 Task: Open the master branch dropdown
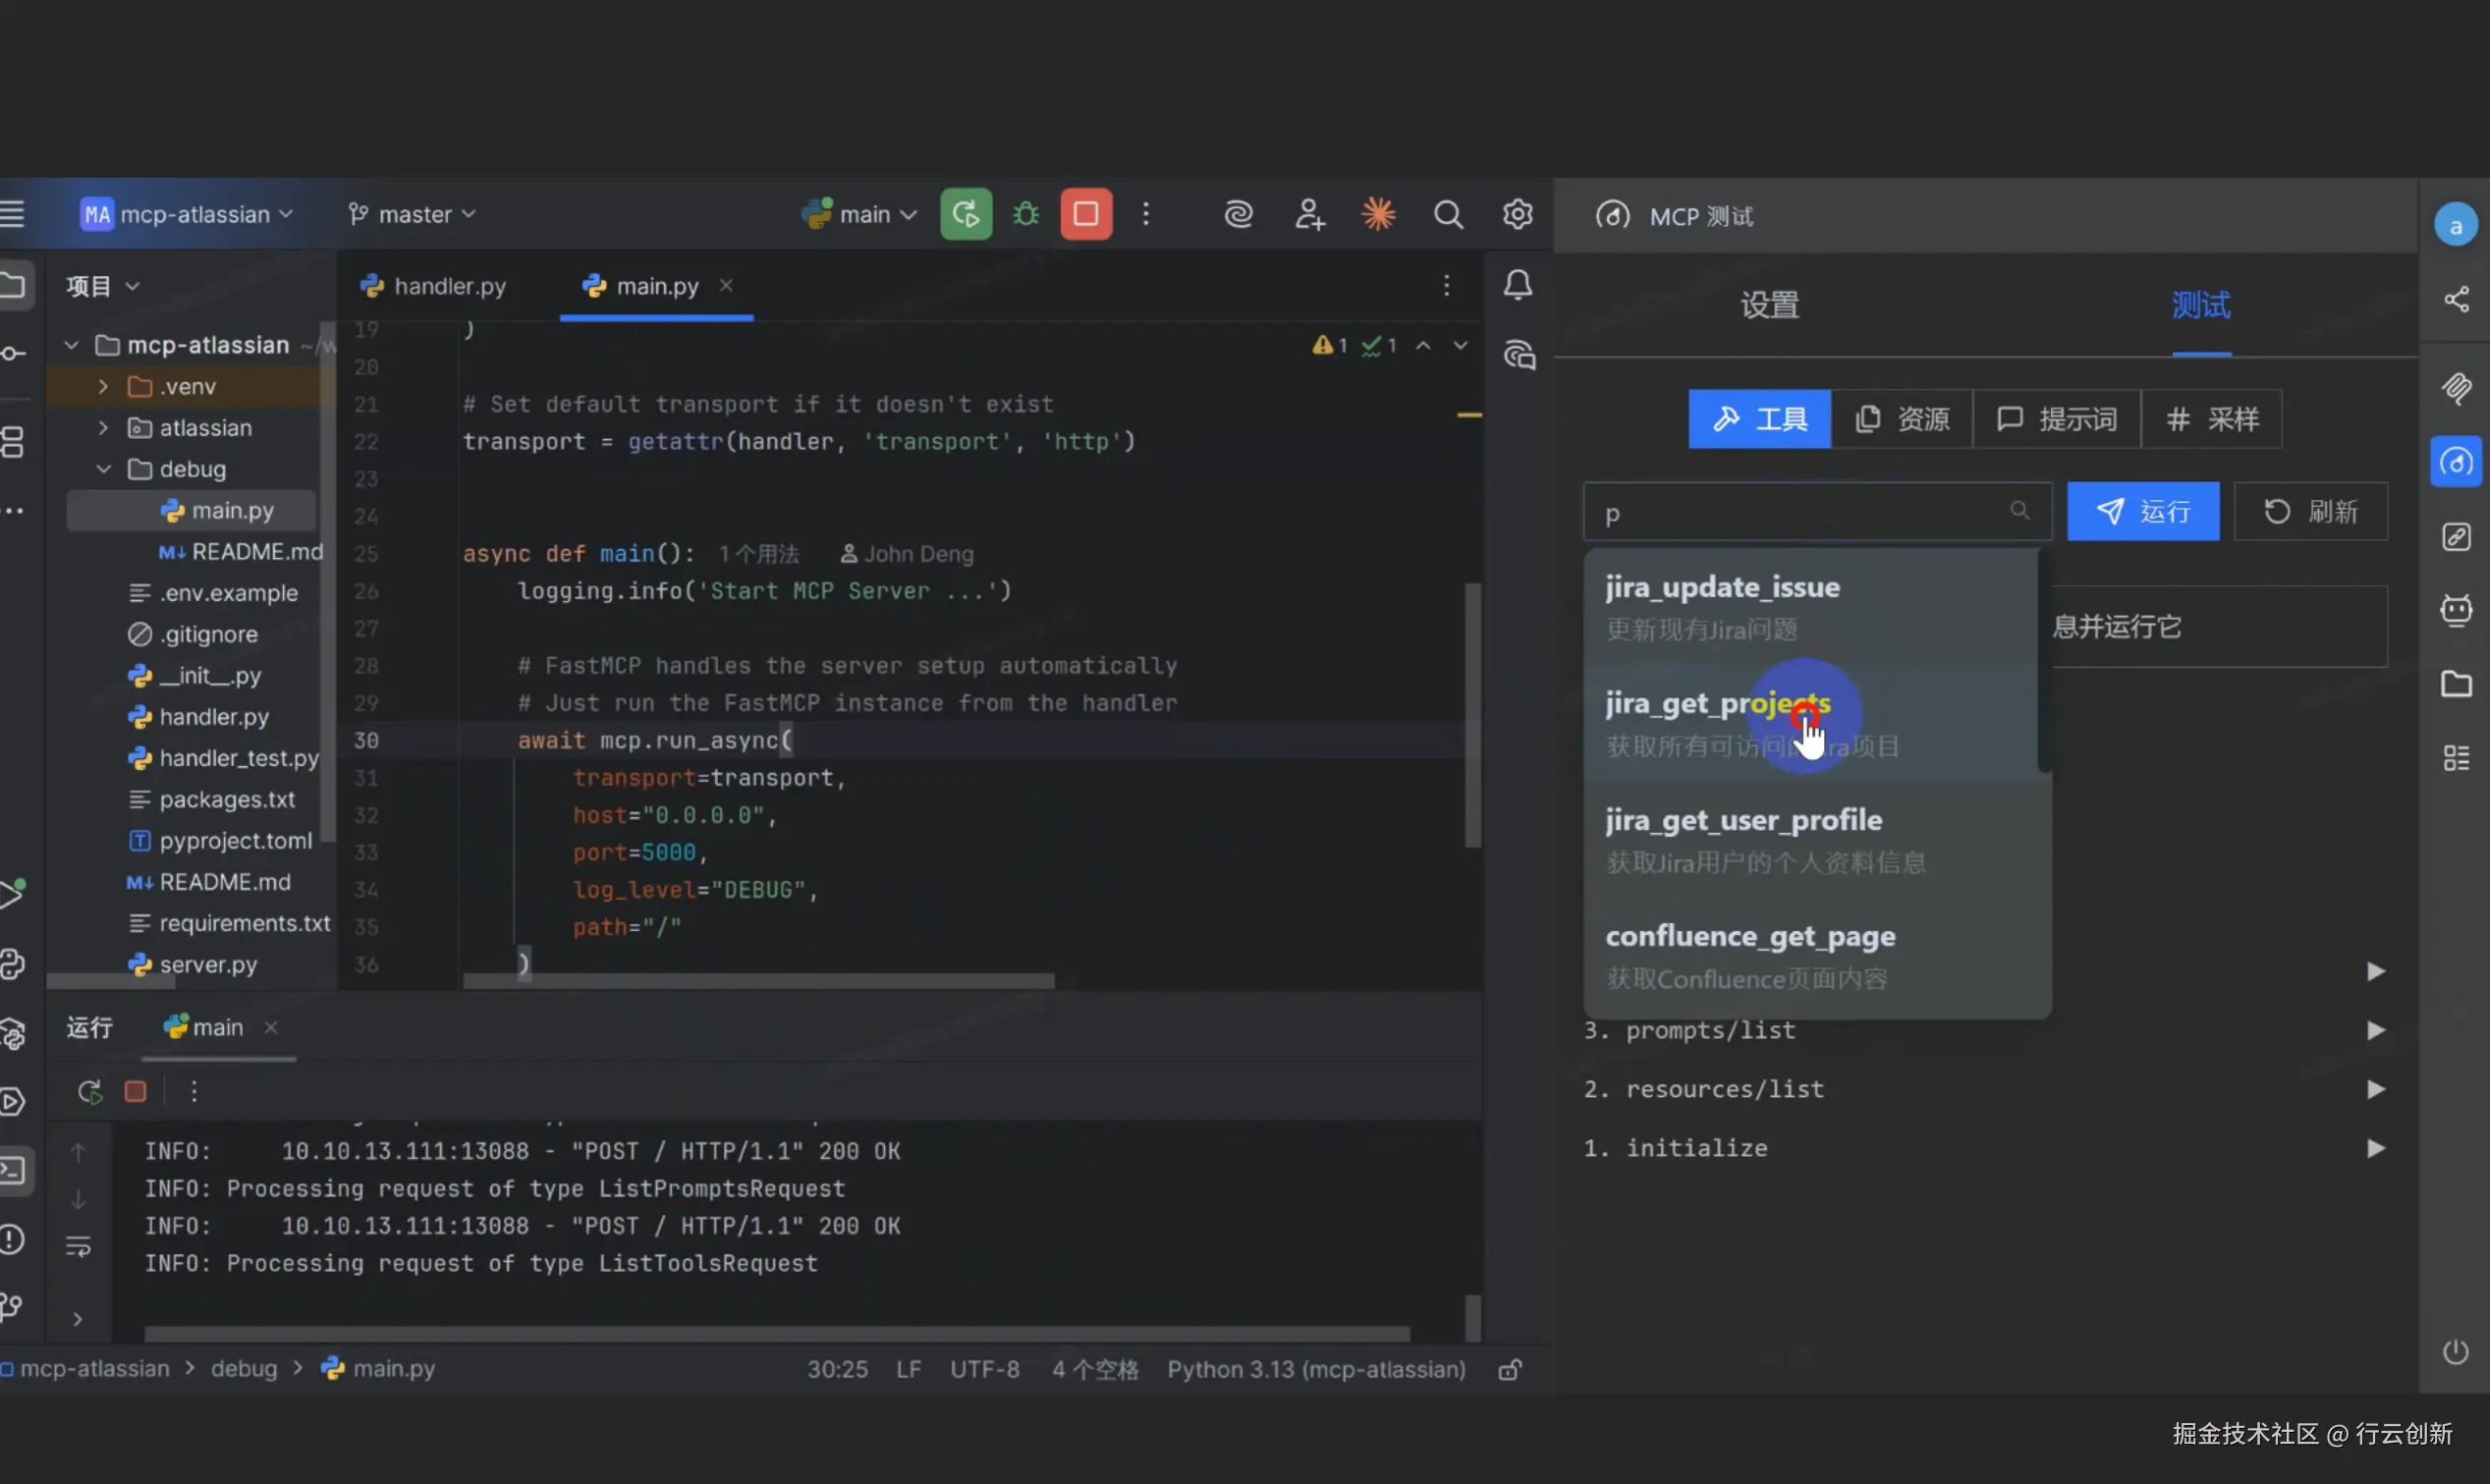coord(412,214)
